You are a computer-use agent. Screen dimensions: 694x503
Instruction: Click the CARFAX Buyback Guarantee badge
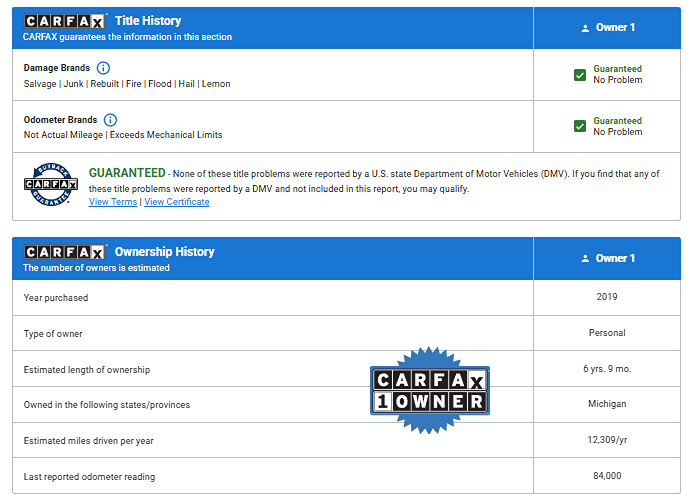[50, 185]
